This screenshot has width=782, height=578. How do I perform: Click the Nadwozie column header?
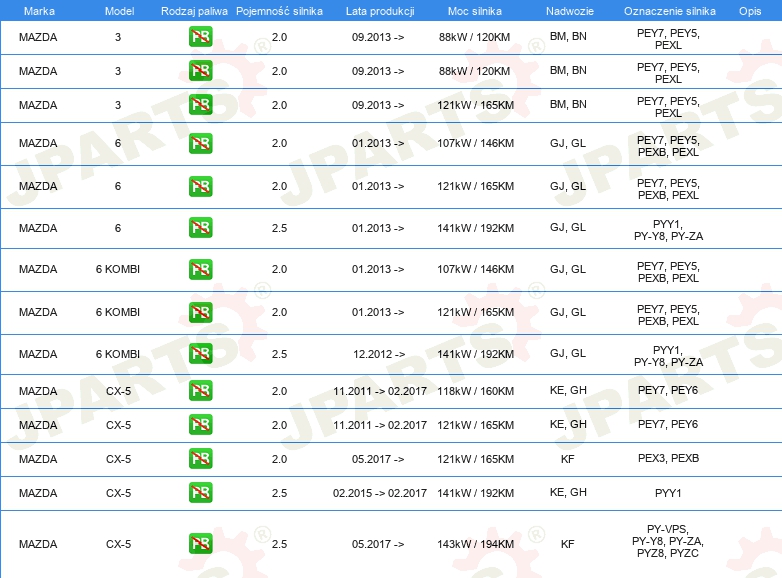click(x=570, y=11)
